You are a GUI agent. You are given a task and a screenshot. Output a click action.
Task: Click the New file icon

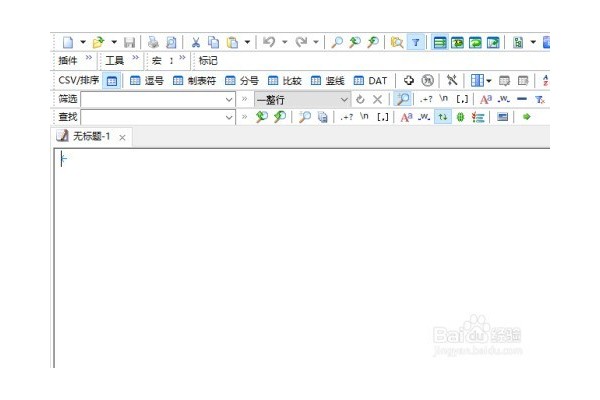[x=68, y=42]
